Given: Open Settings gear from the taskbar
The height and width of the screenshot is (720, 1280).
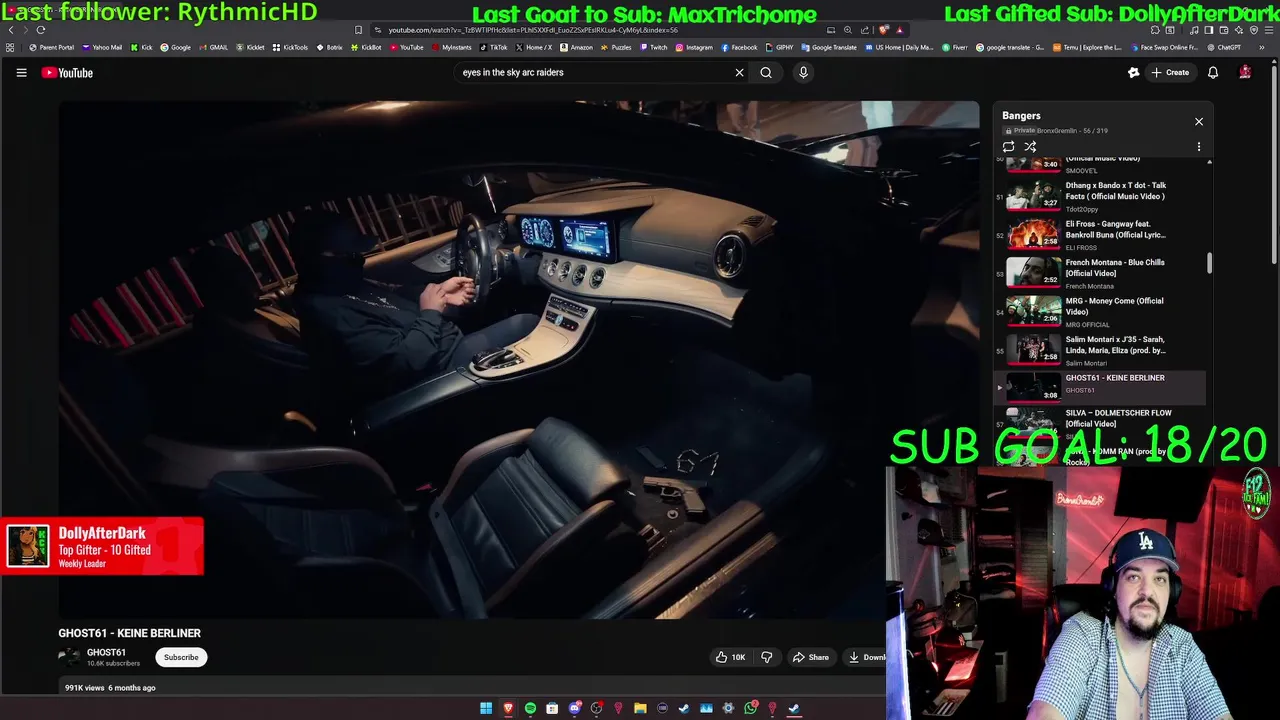Looking at the screenshot, I should 728,708.
